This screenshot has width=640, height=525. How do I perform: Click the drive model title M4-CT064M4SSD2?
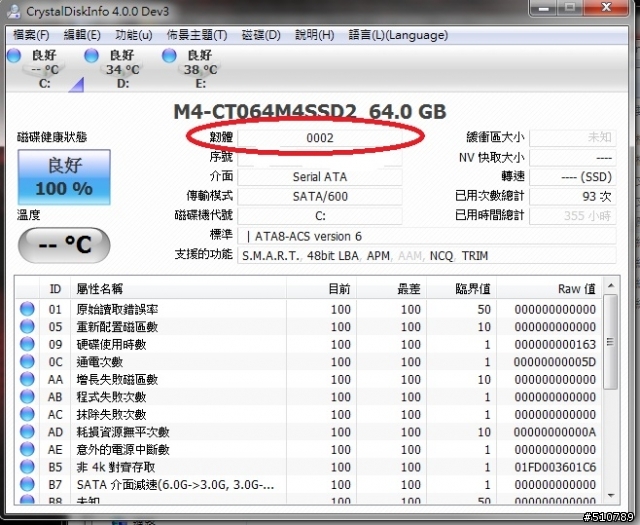(265, 111)
